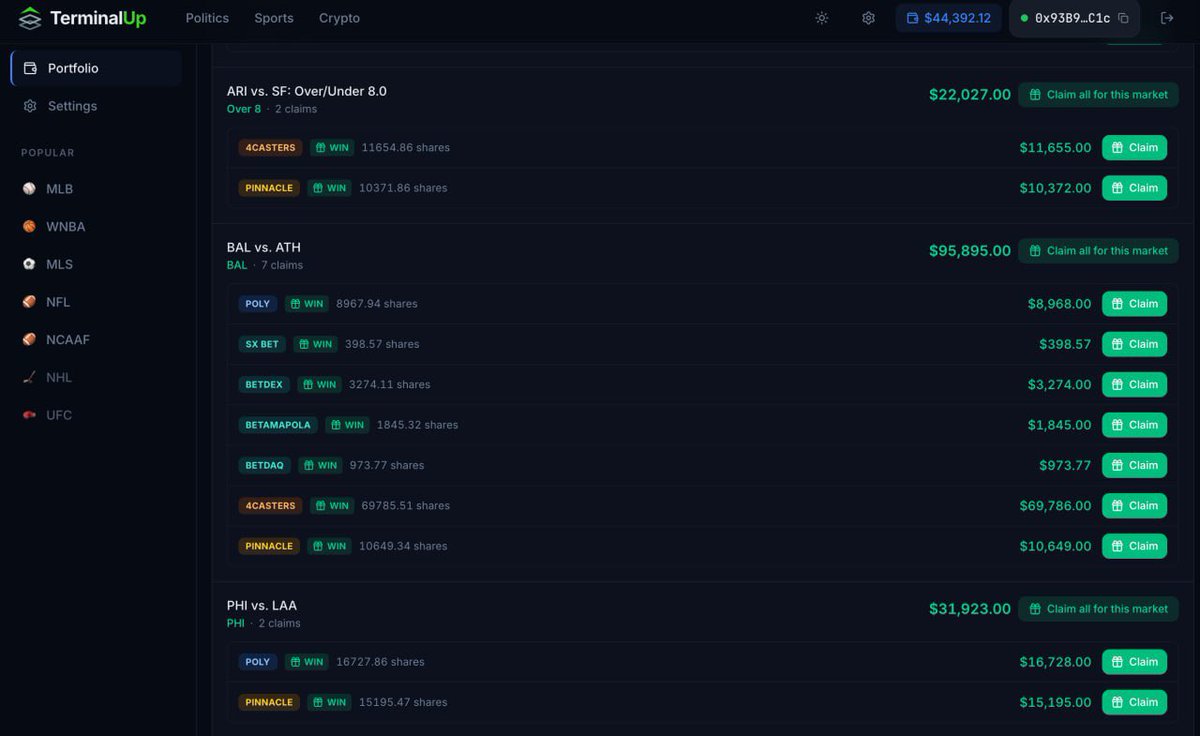
Task: Click the sidebar Settings gear icon
Action: pyautogui.click(x=30, y=106)
